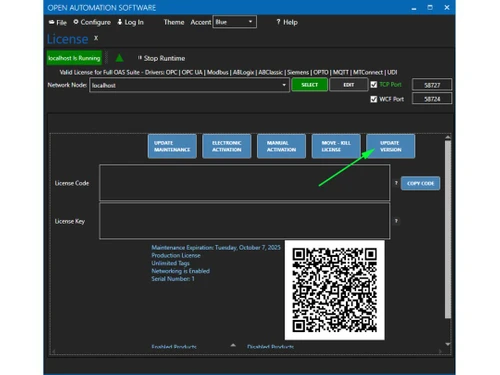The image size is (500, 375).
Task: Close the License tab with the x
Action: click(96, 38)
